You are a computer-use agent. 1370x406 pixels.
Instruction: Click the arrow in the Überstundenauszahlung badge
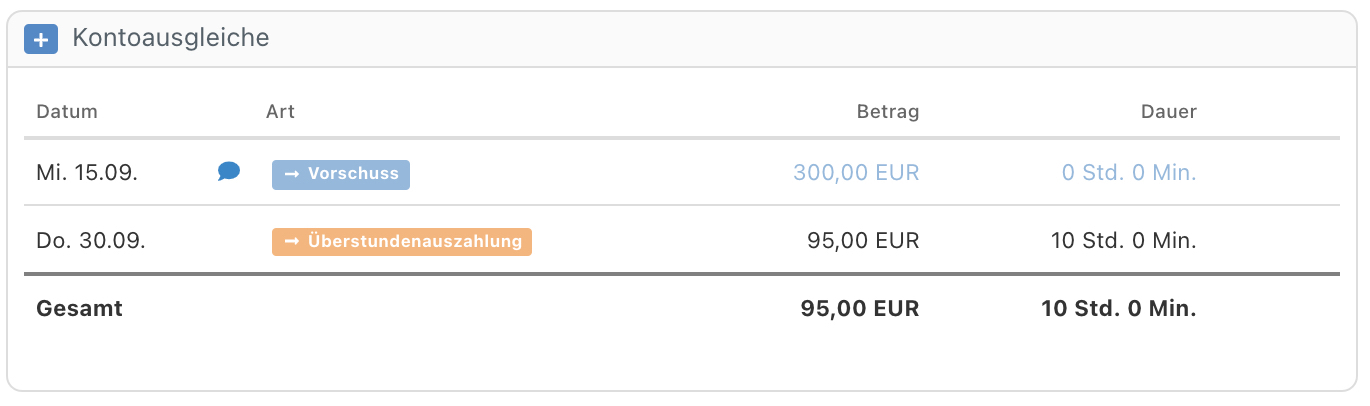click(x=293, y=242)
